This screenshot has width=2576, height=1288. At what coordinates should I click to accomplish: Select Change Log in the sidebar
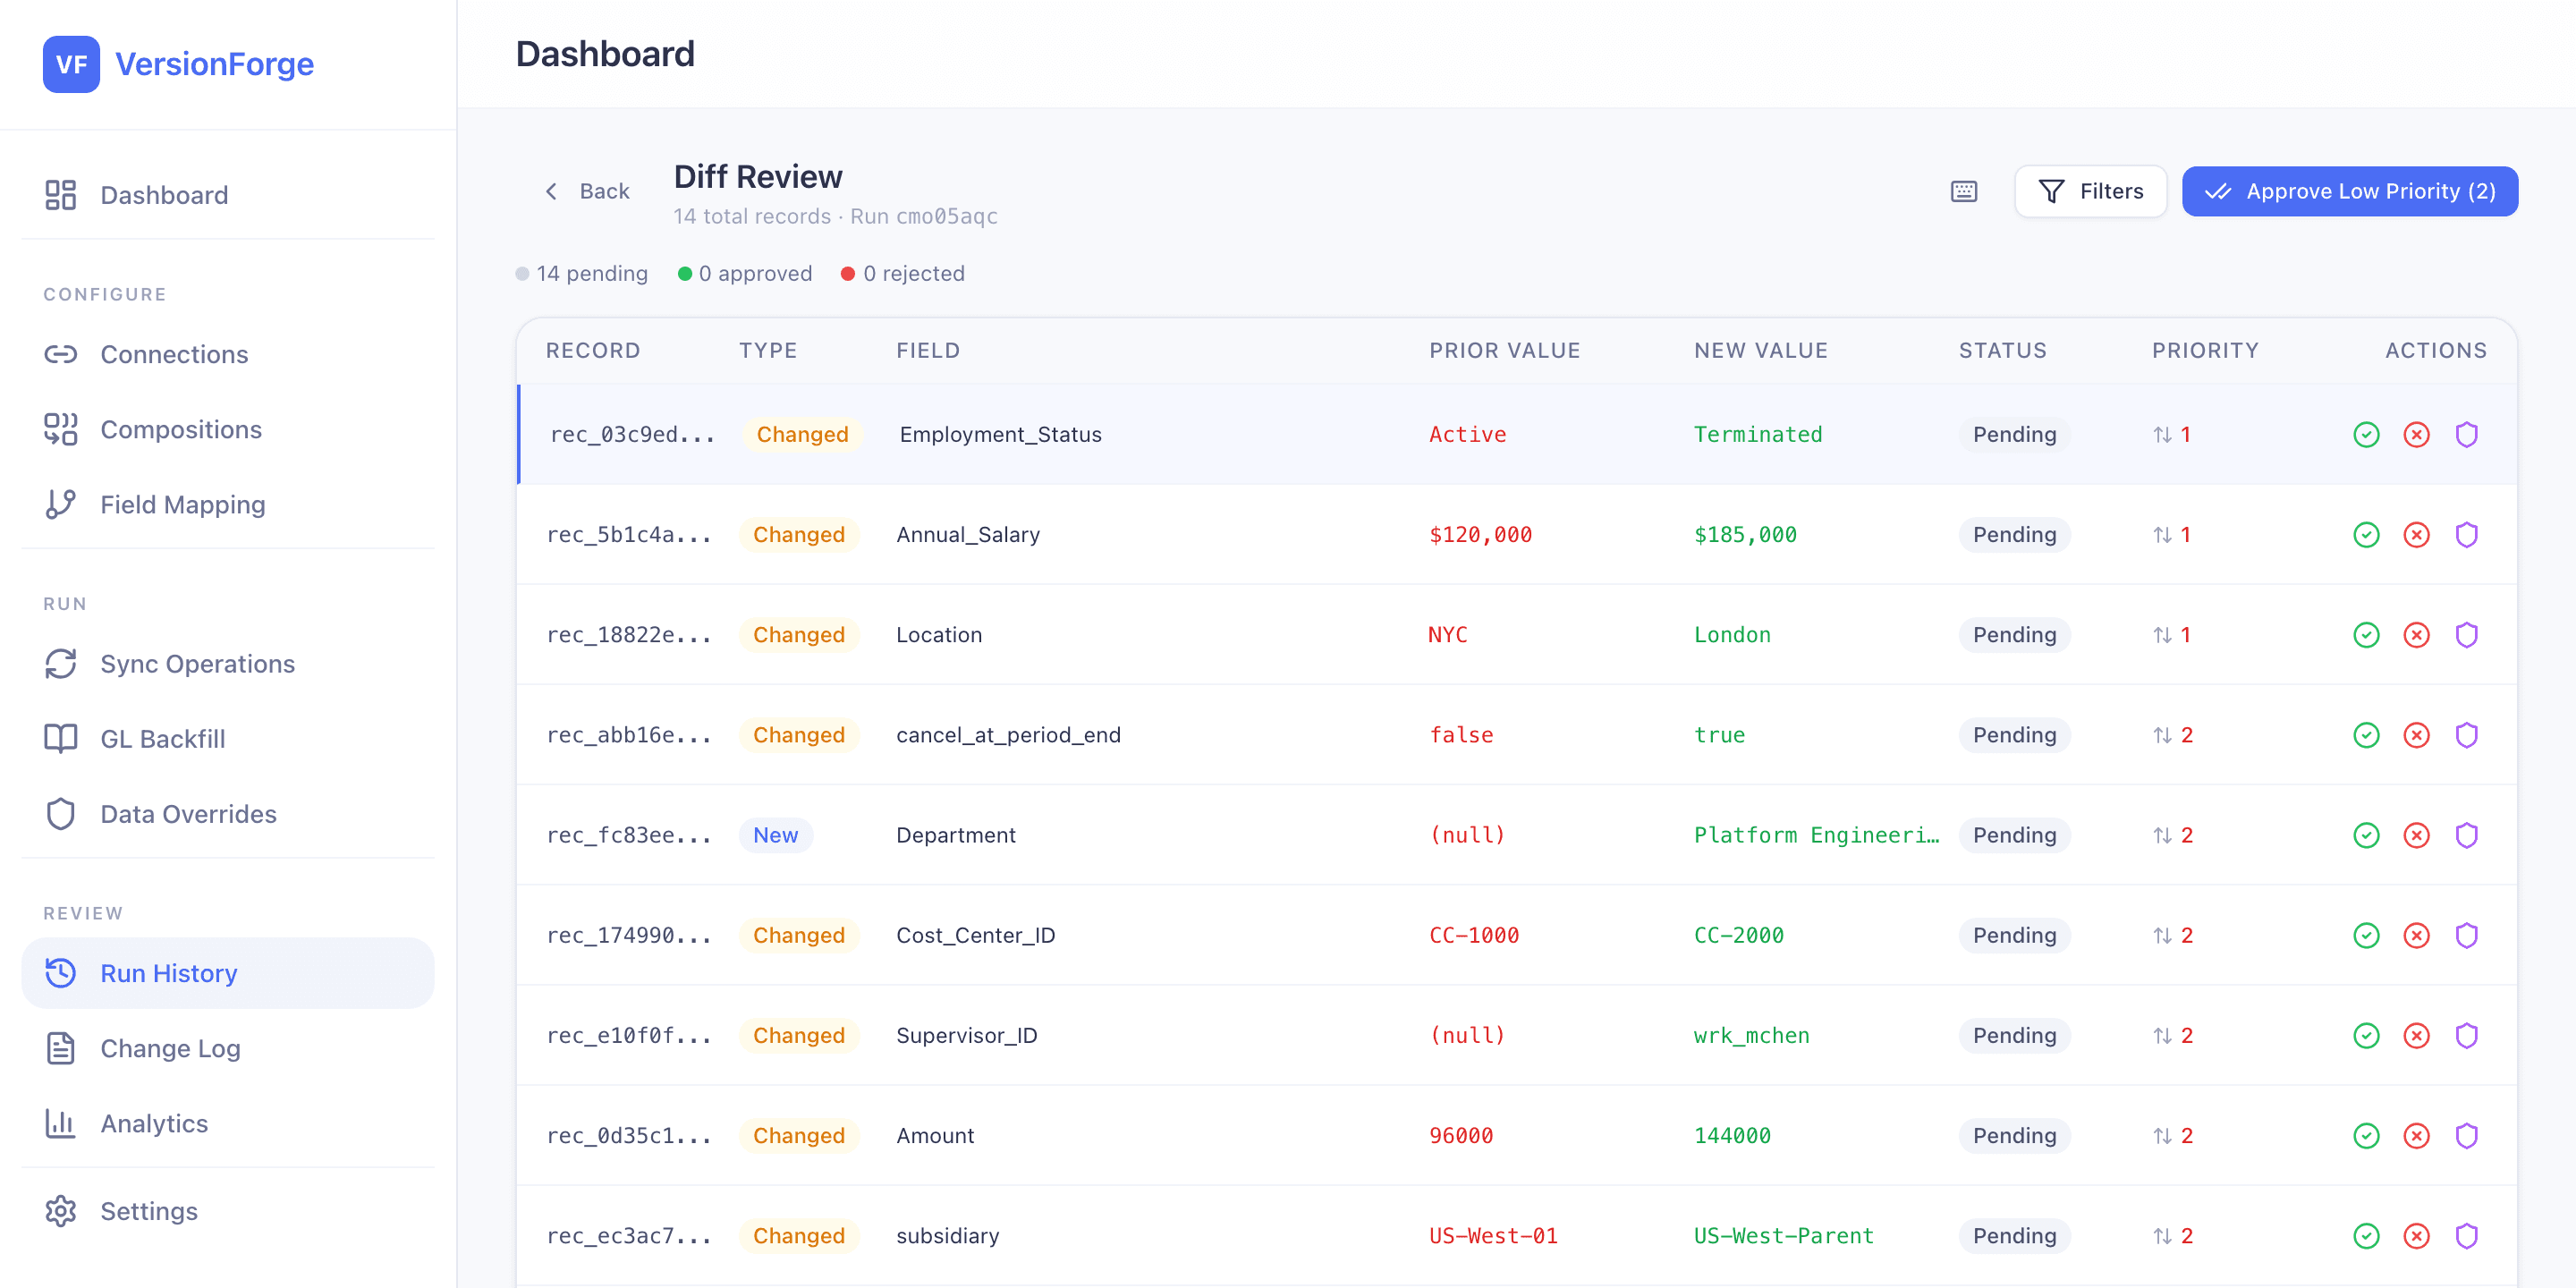pyautogui.click(x=170, y=1048)
